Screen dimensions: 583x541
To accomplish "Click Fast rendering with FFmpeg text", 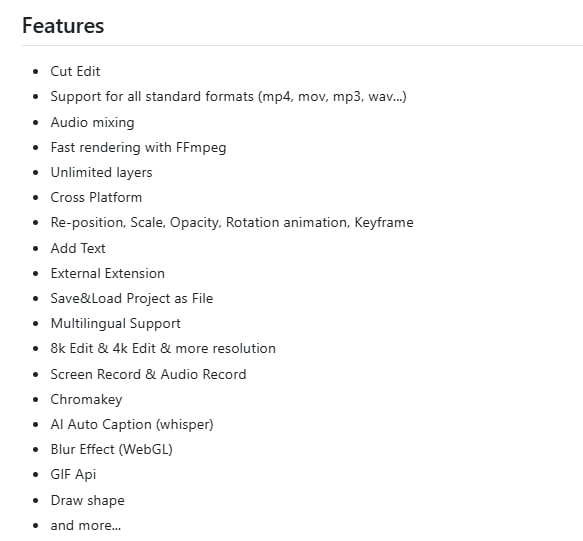I will tap(138, 148).
